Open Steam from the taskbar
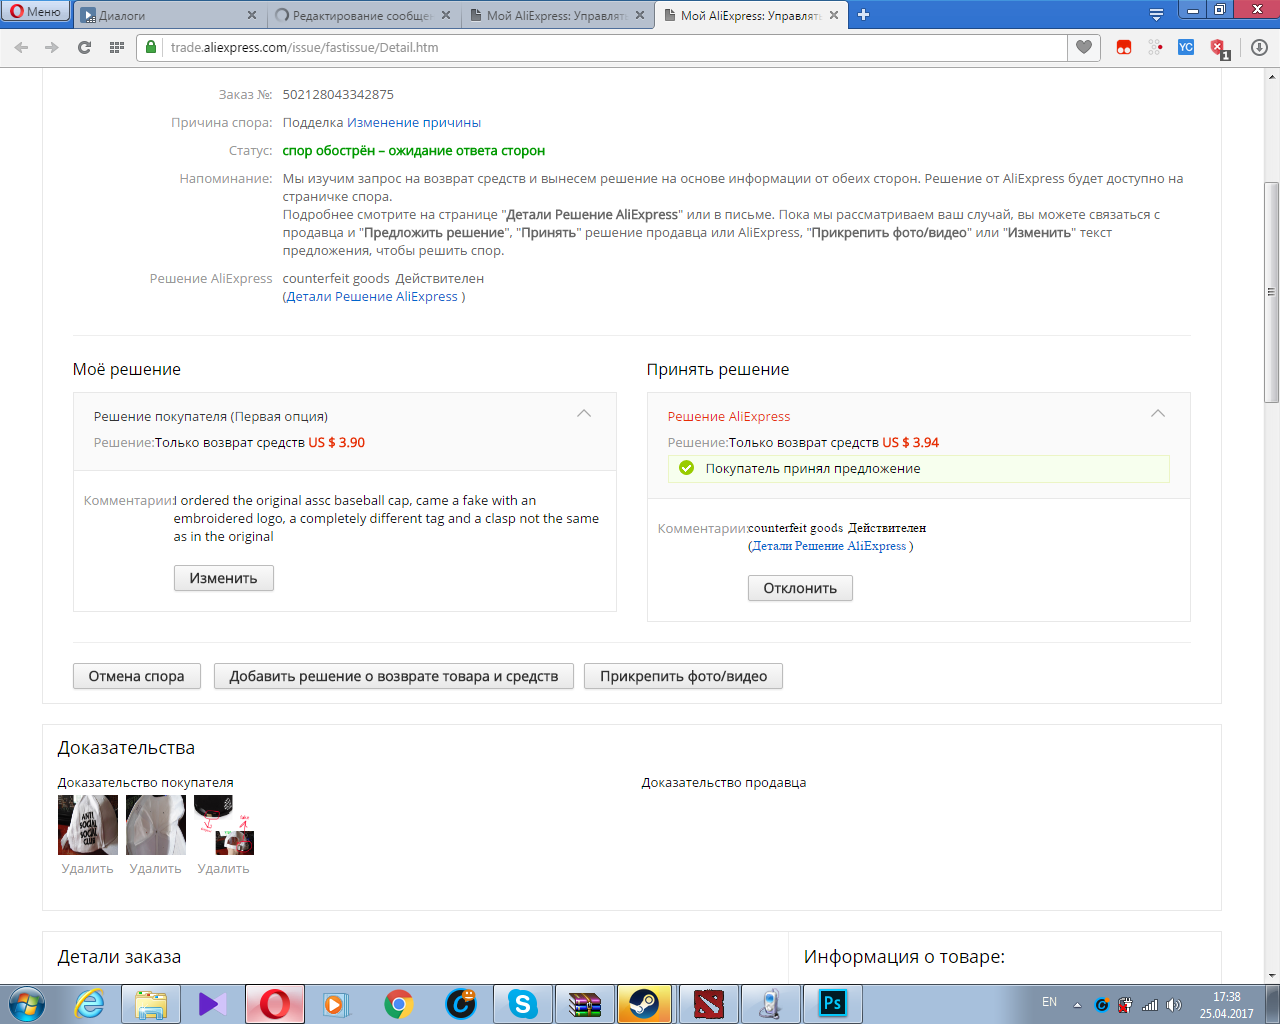This screenshot has width=1280, height=1024. 645,1004
